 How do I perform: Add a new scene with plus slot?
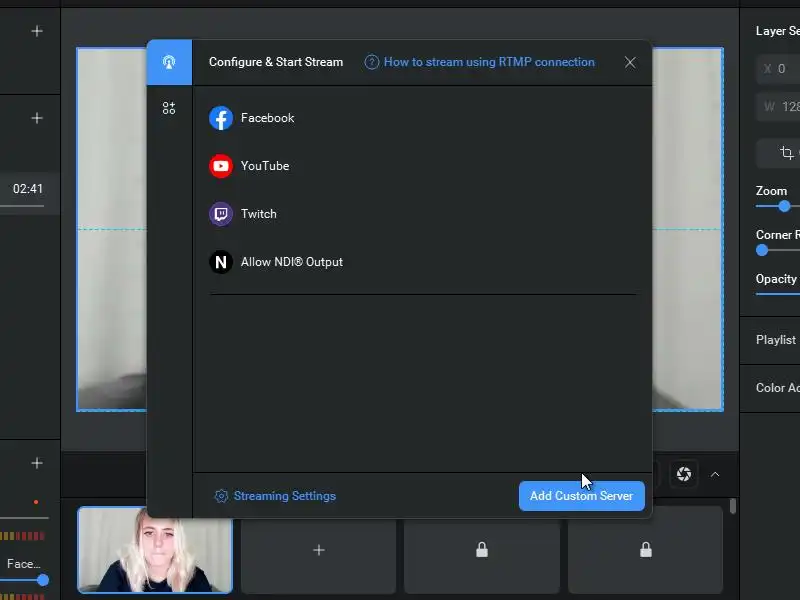click(319, 550)
